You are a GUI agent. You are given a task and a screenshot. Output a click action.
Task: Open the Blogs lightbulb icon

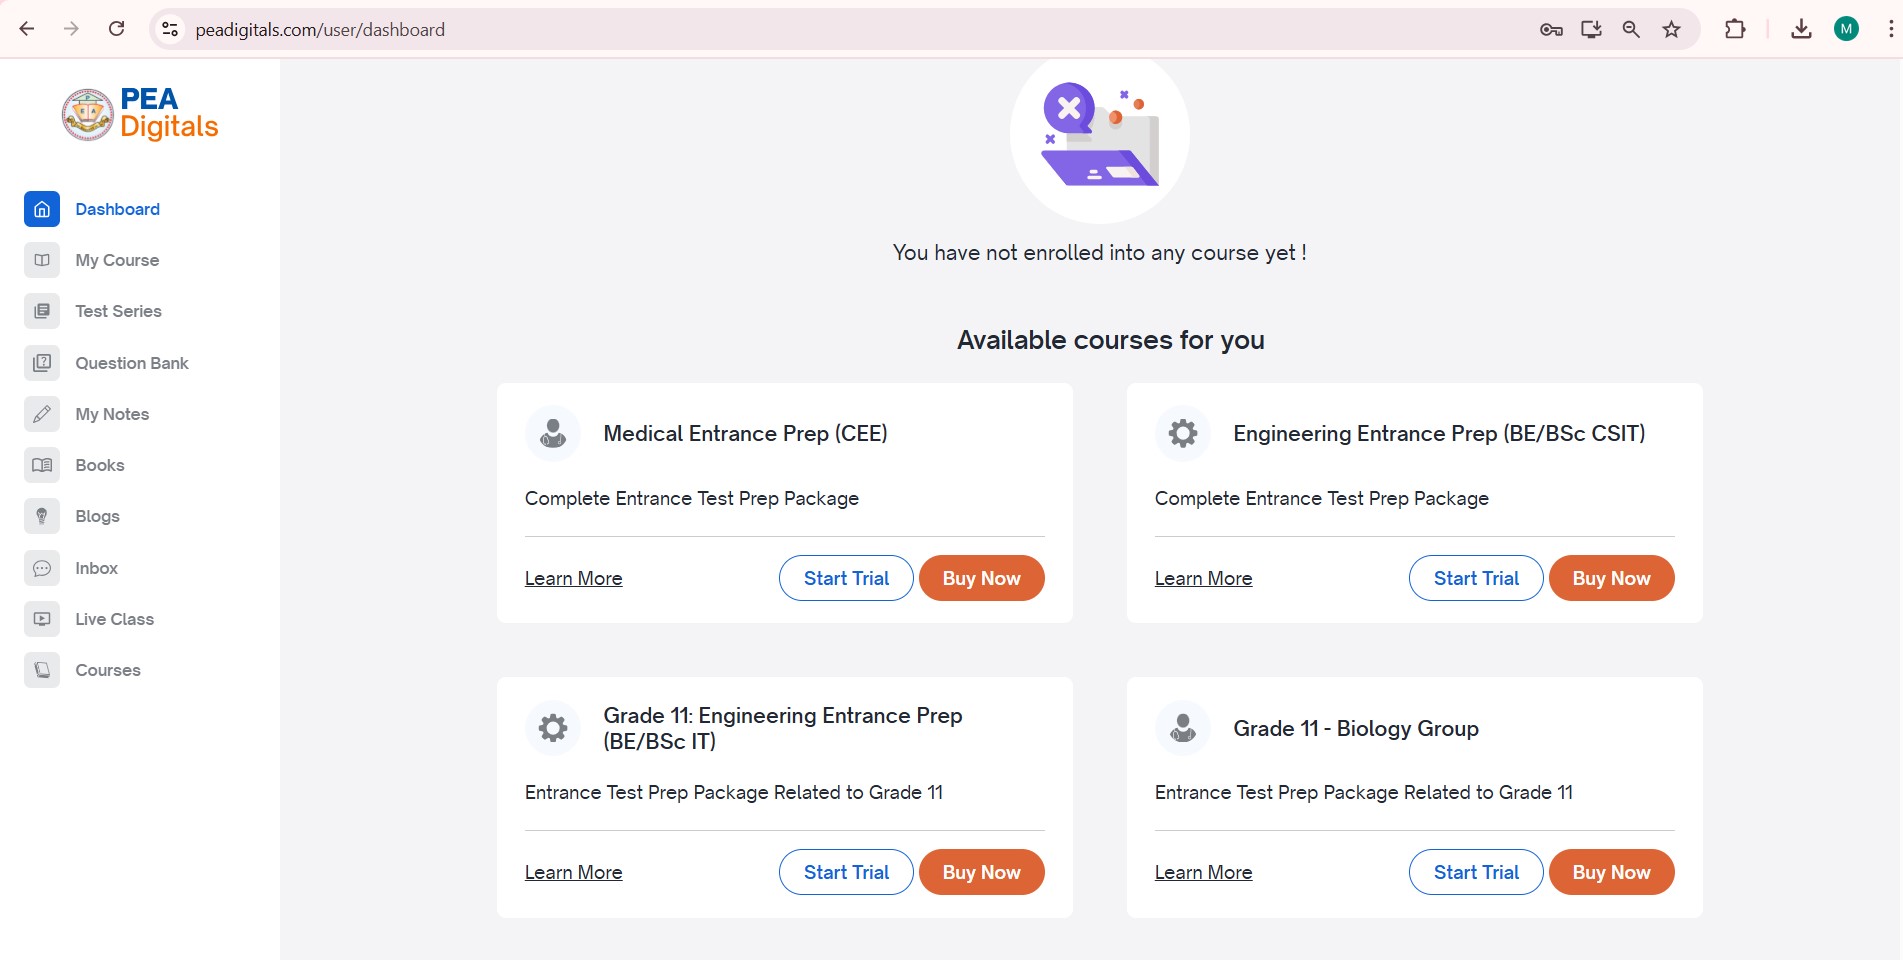point(41,516)
